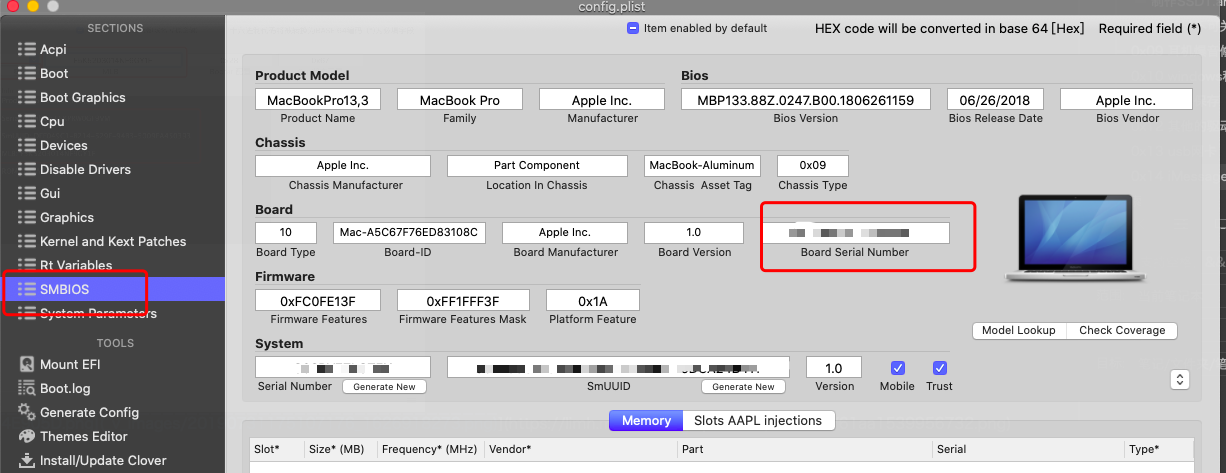
Task: Click the Item enabled by default indicator
Action: [x=633, y=28]
